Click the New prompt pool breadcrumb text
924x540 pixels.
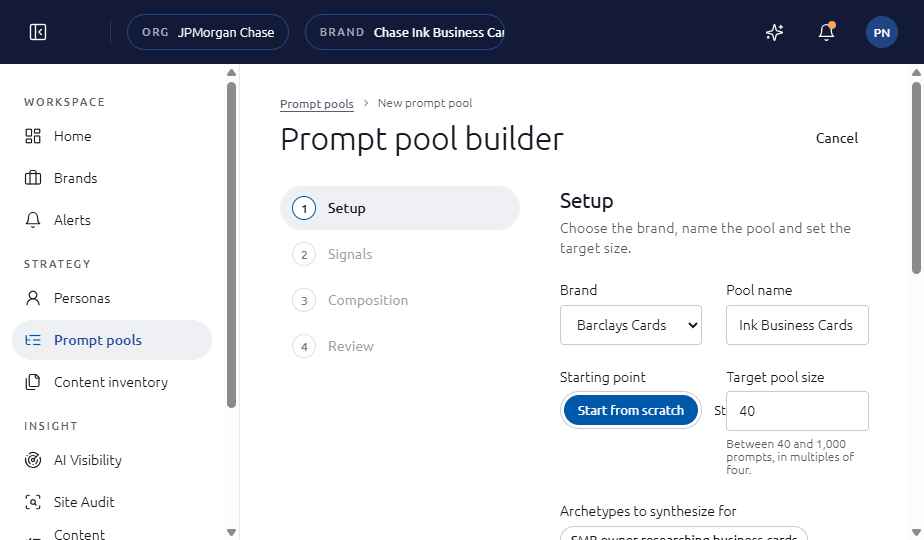click(x=425, y=103)
